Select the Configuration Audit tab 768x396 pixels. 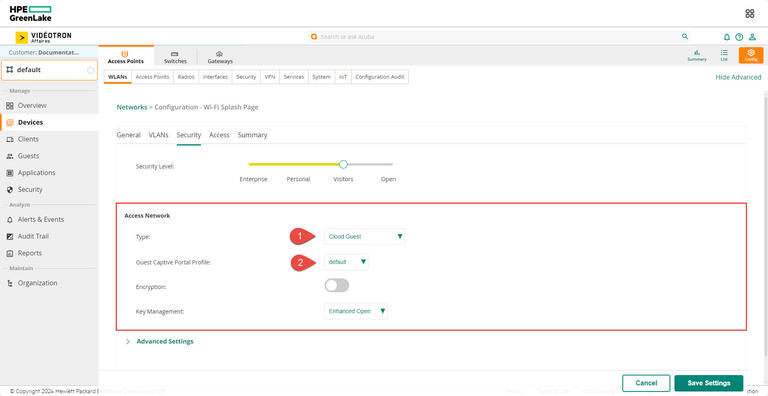coord(380,77)
